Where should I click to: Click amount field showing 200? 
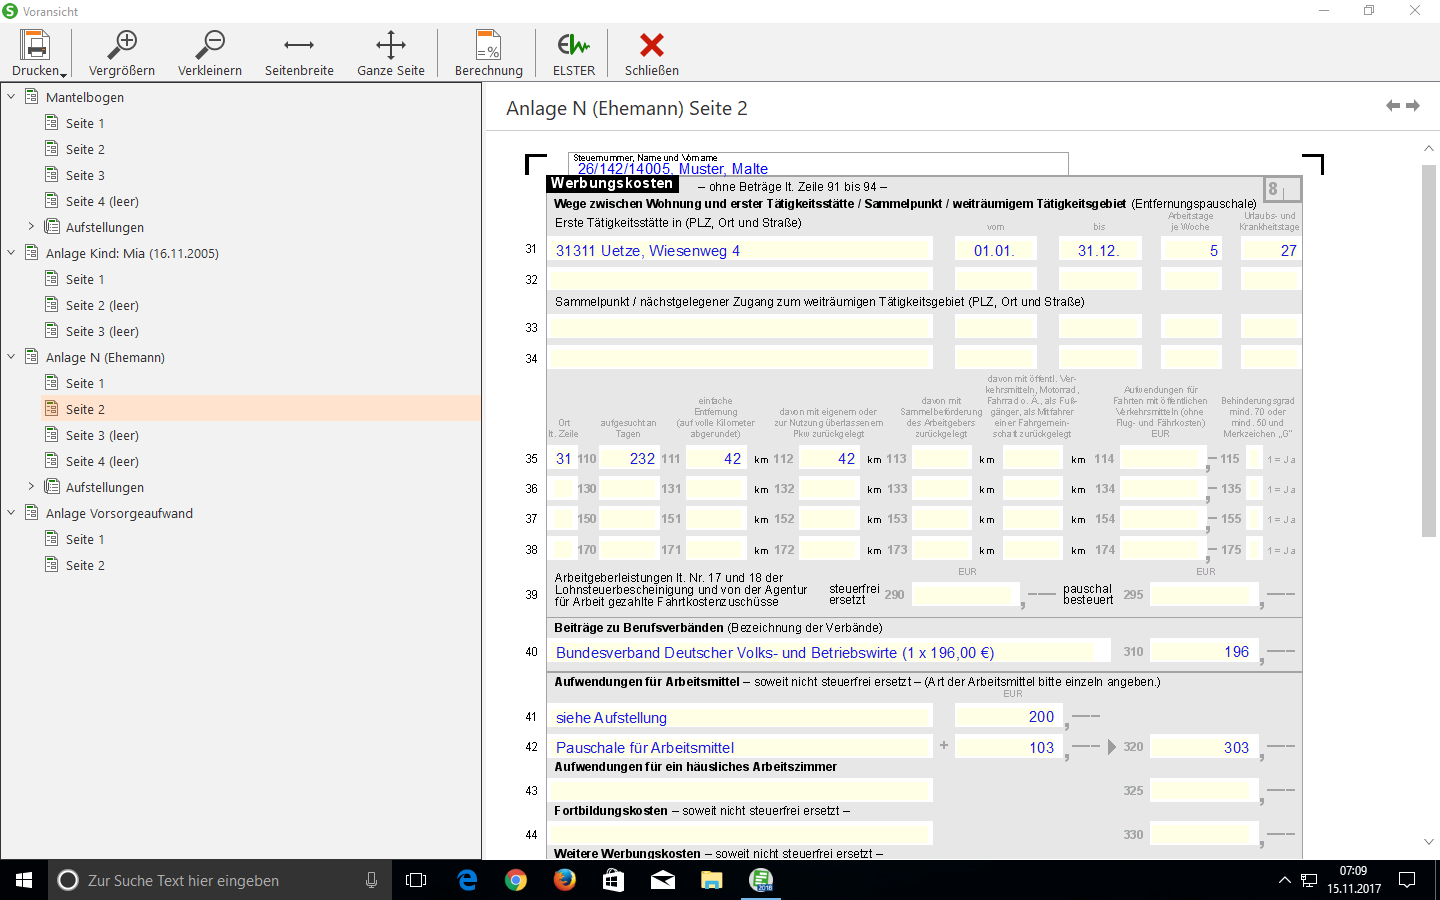(1009, 717)
